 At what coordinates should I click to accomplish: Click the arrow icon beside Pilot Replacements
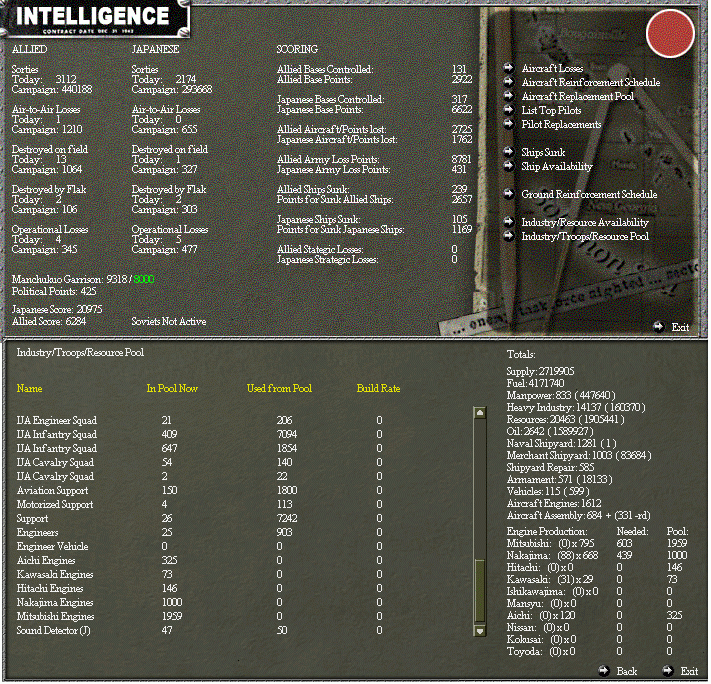click(509, 124)
